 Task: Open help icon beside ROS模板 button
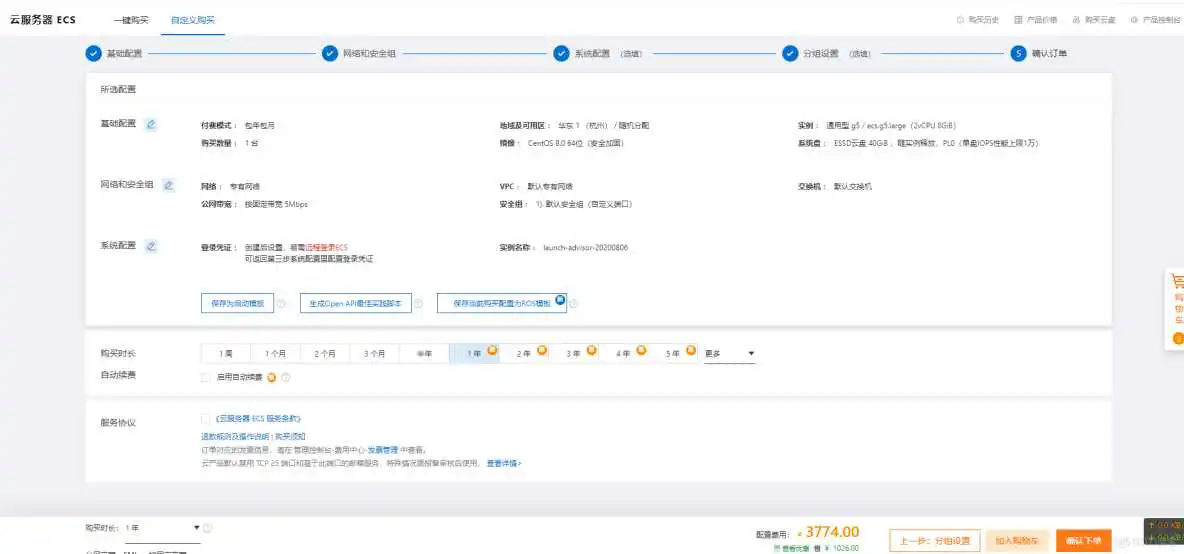pyautogui.click(x=574, y=303)
